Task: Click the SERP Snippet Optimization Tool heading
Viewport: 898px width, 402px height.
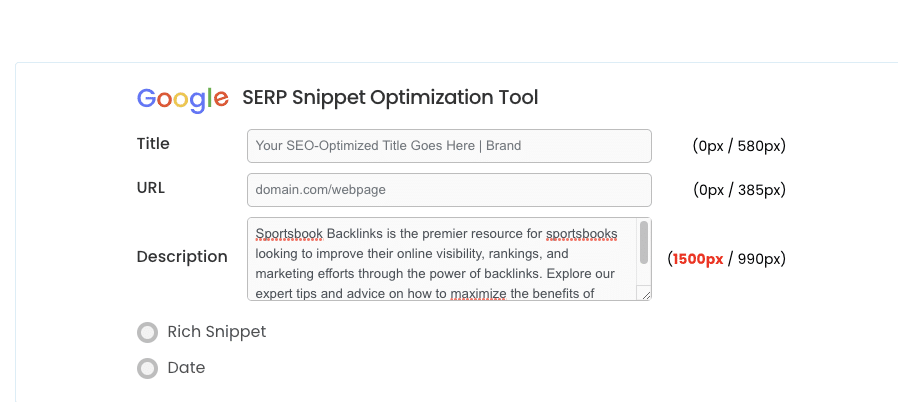Action: 390,98
